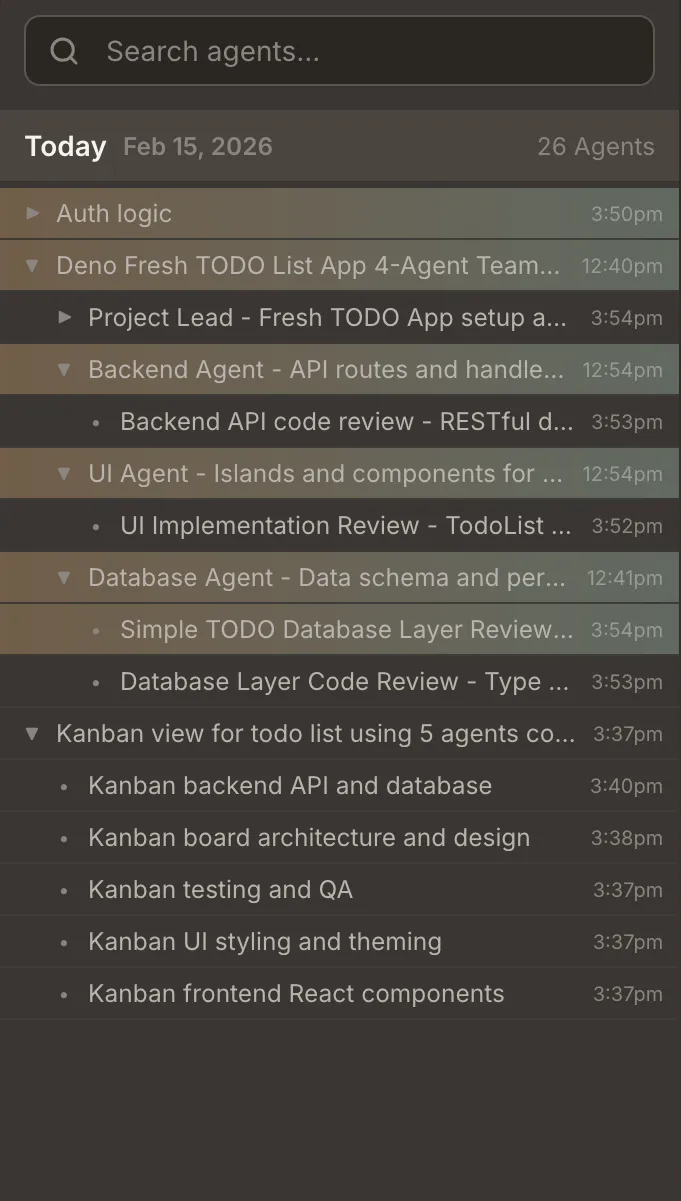
Task: Click the magnifying glass search icon
Action: coord(63,50)
